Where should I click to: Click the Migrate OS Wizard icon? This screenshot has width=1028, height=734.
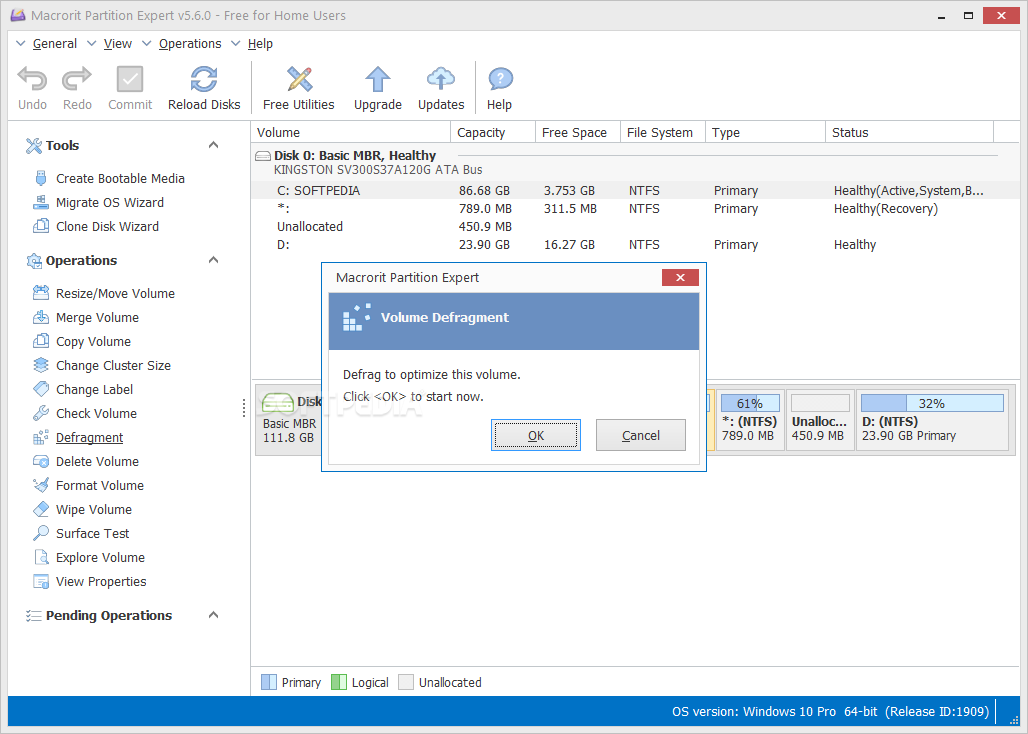point(41,203)
